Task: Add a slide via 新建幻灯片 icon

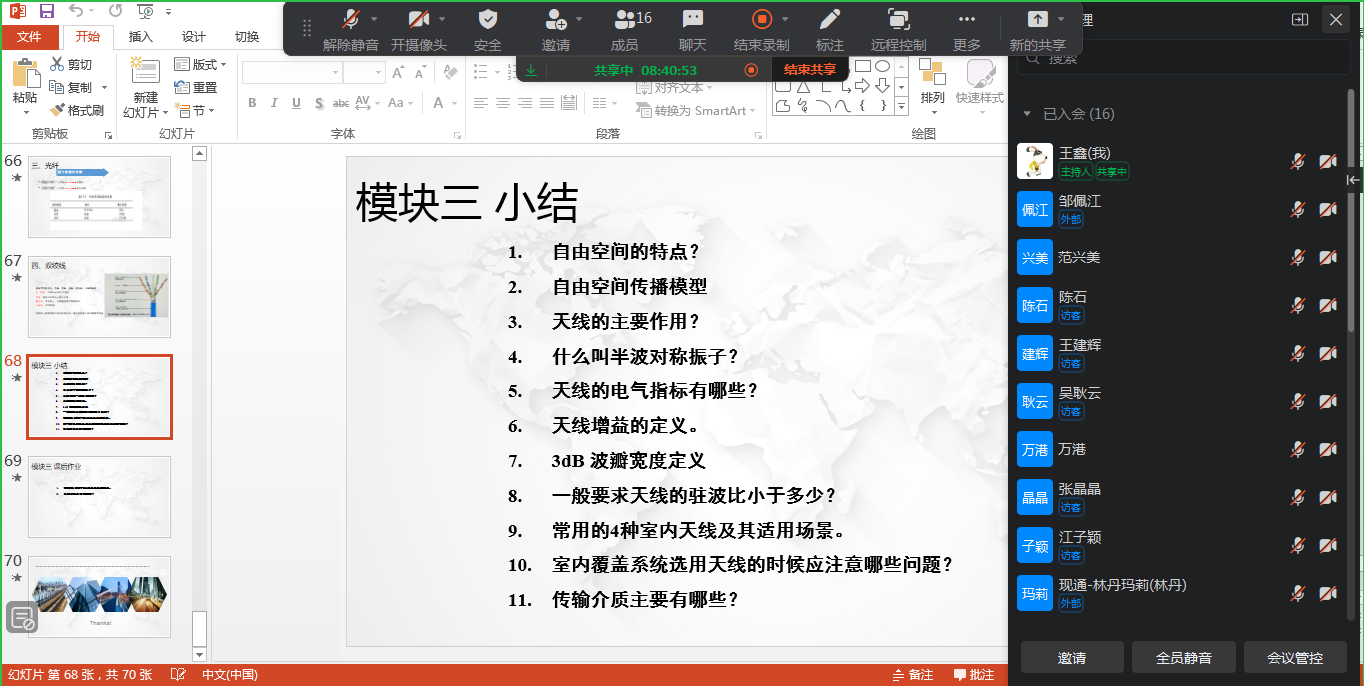Action: click(146, 71)
